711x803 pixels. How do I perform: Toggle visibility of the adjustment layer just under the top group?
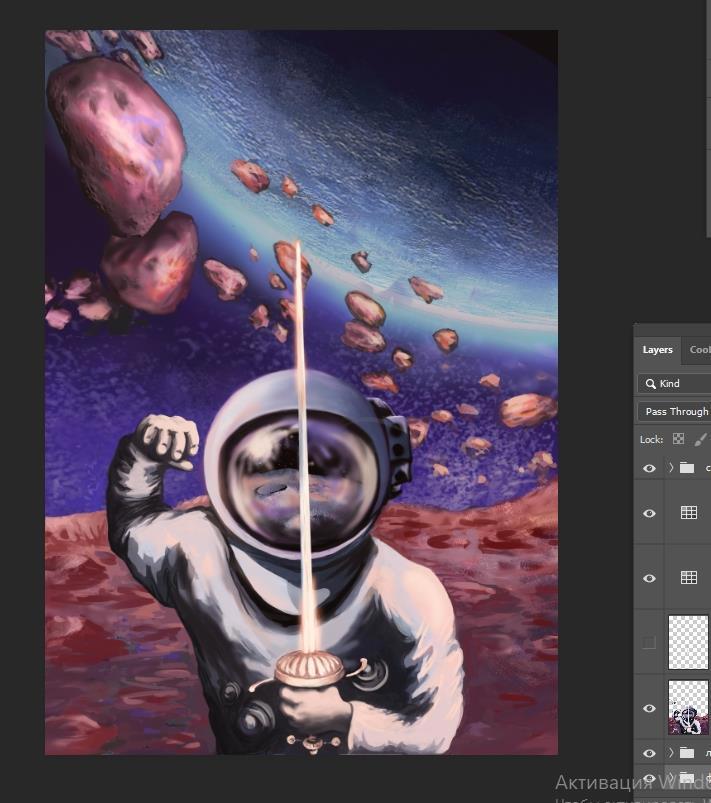click(649, 513)
